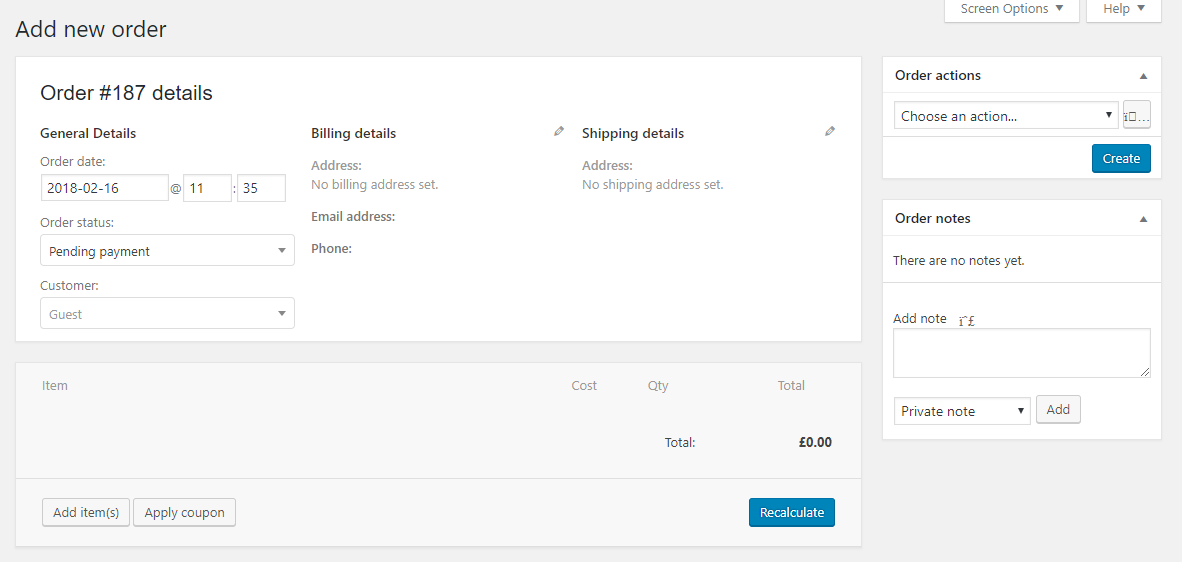This screenshot has height=562, width=1182.
Task: Click the Create order button
Action: [1121, 158]
